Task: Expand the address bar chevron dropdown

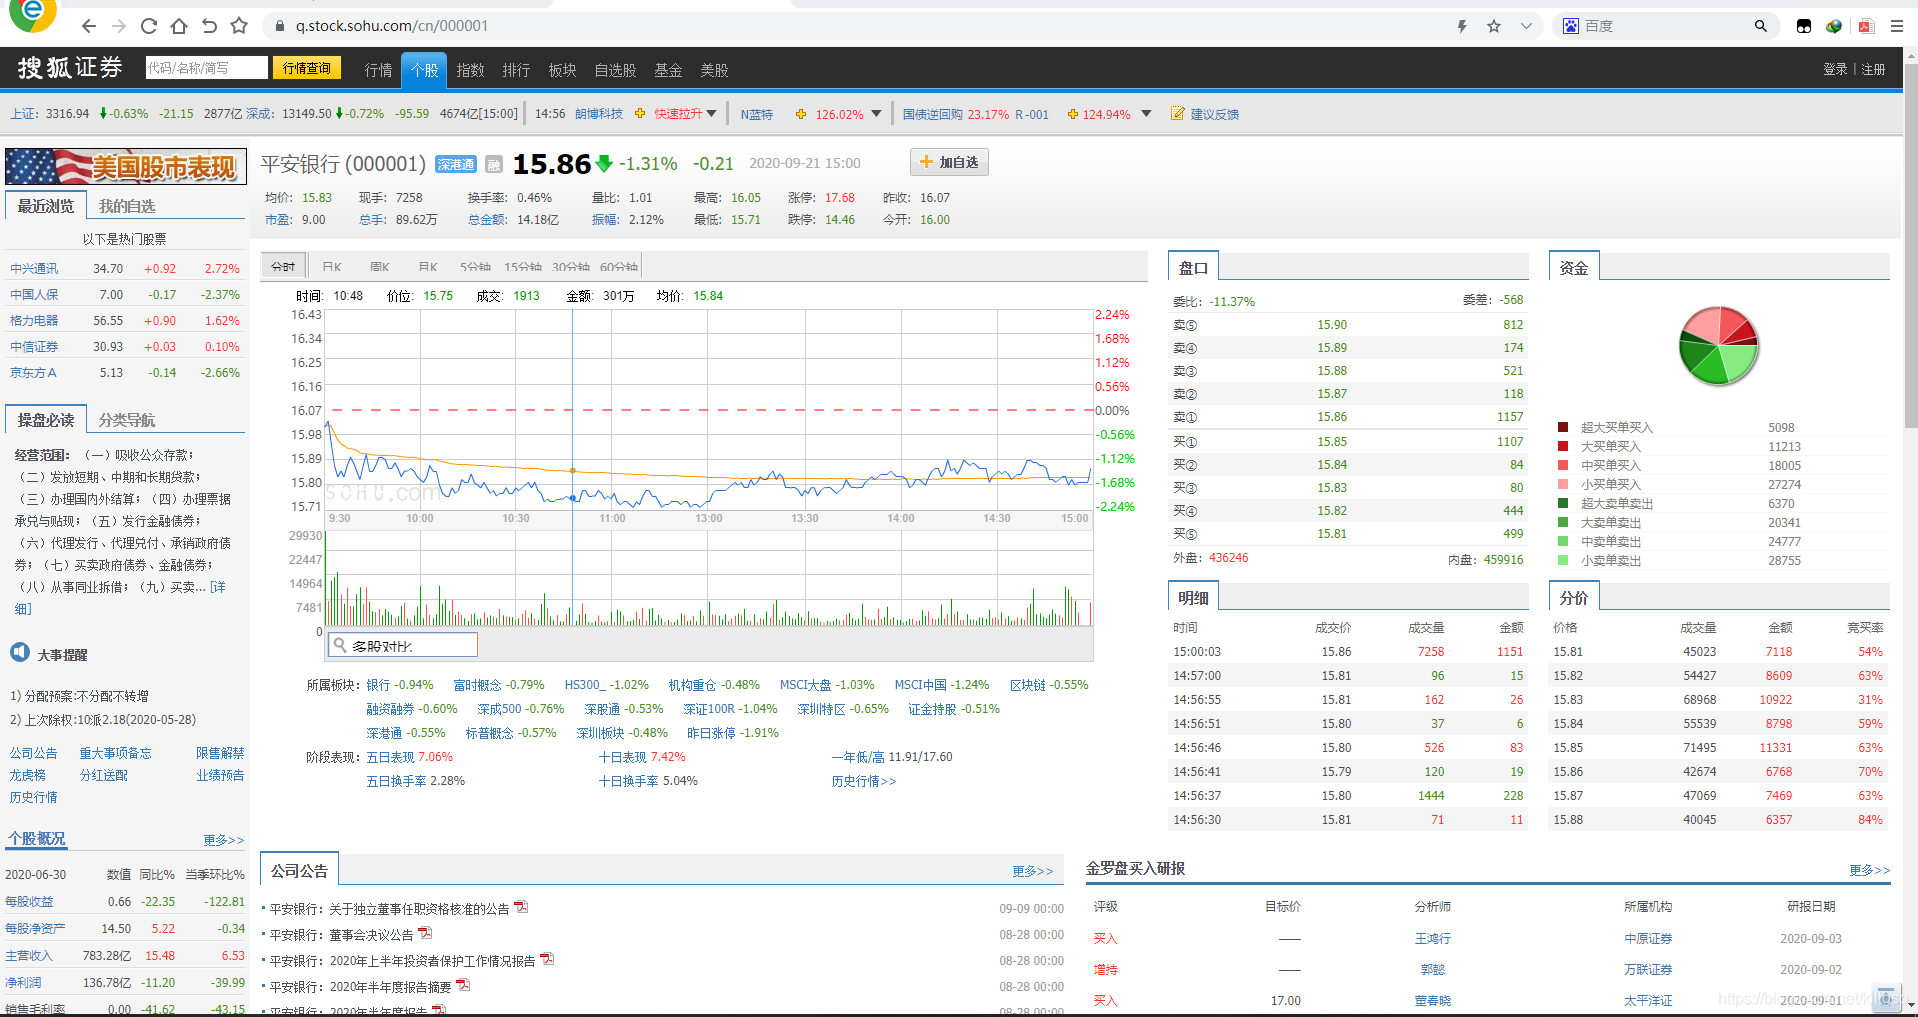Action: click(1526, 26)
